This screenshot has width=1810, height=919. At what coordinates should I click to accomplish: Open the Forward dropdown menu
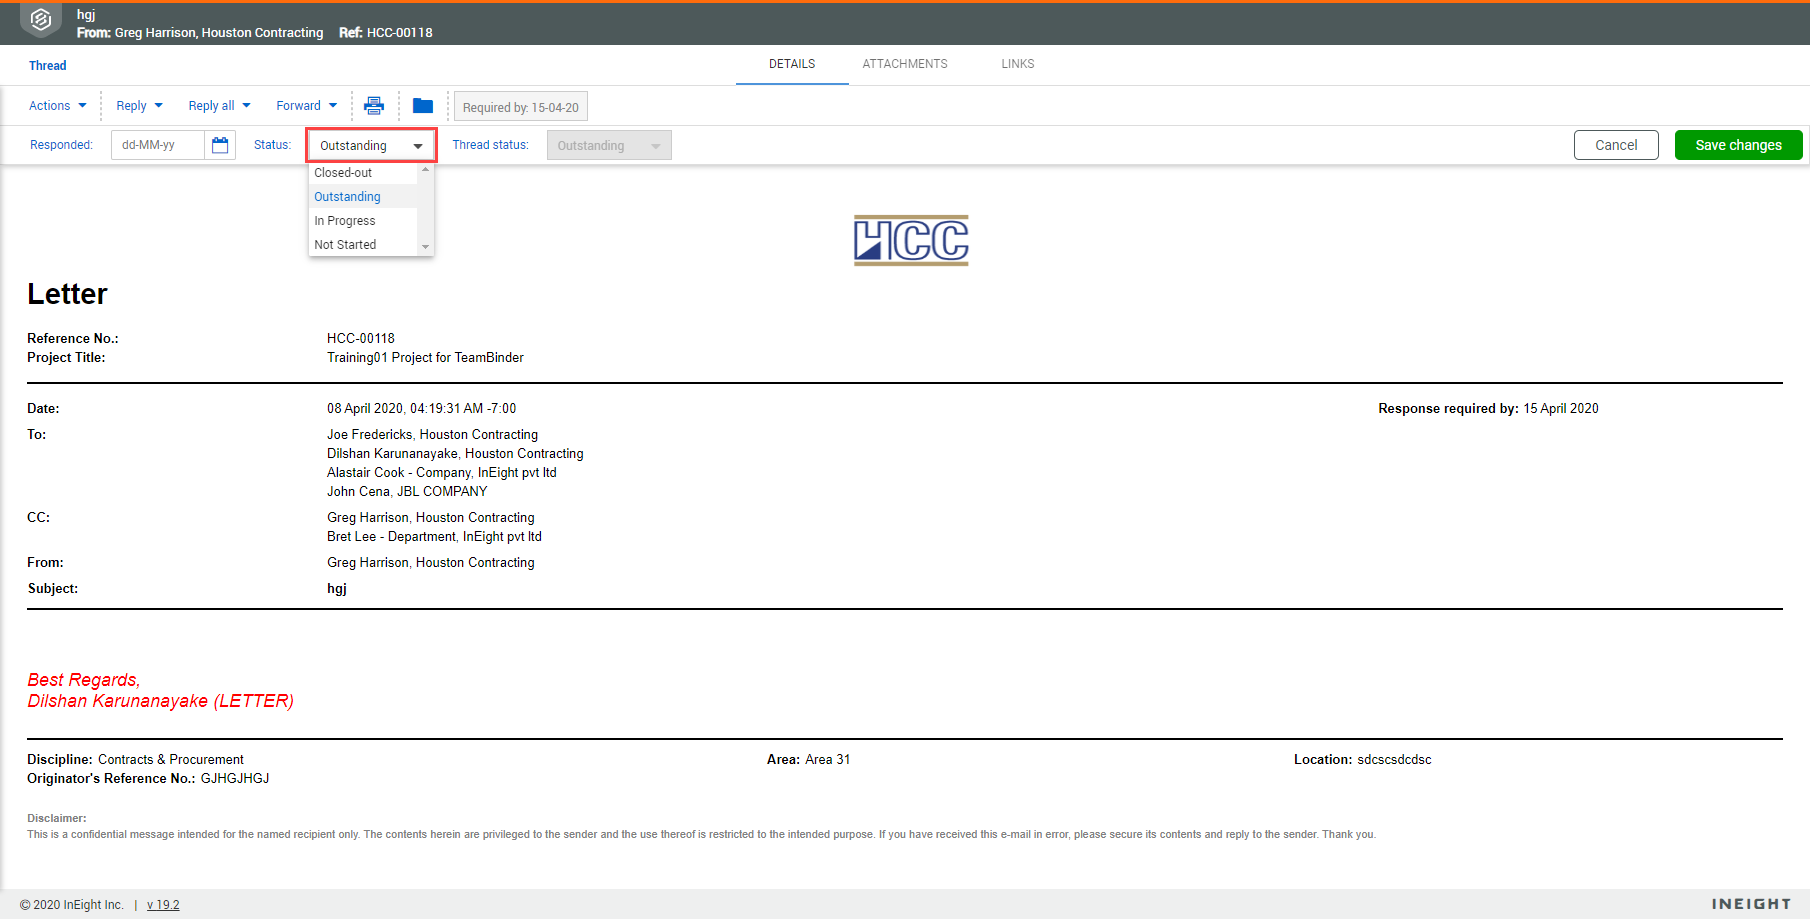[306, 105]
